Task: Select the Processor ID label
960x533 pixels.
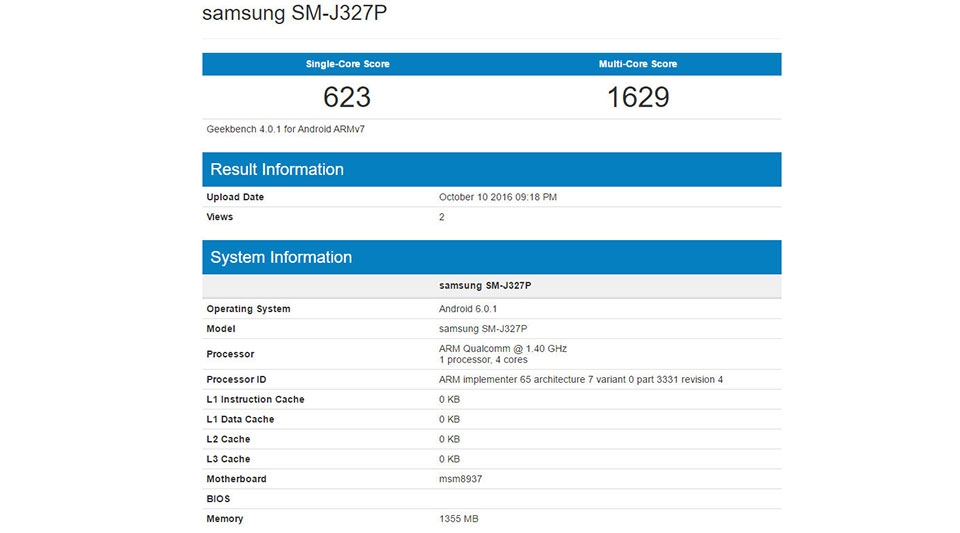Action: [x=236, y=379]
